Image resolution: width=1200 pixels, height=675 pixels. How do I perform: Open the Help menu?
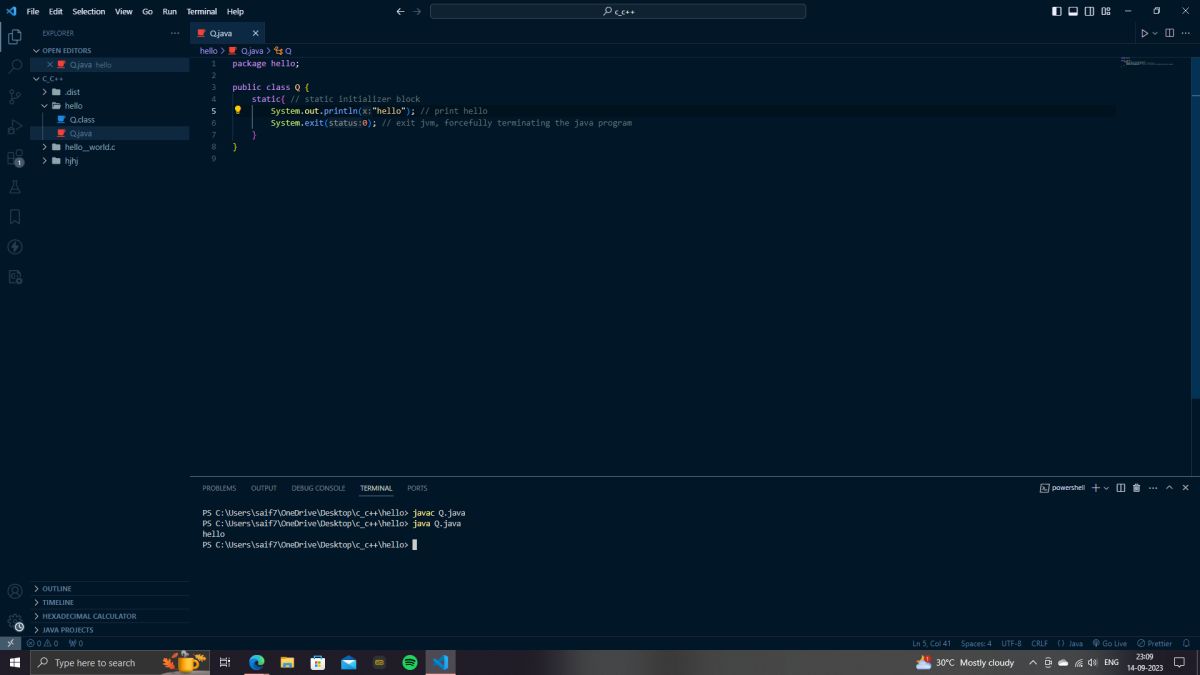pos(235,11)
